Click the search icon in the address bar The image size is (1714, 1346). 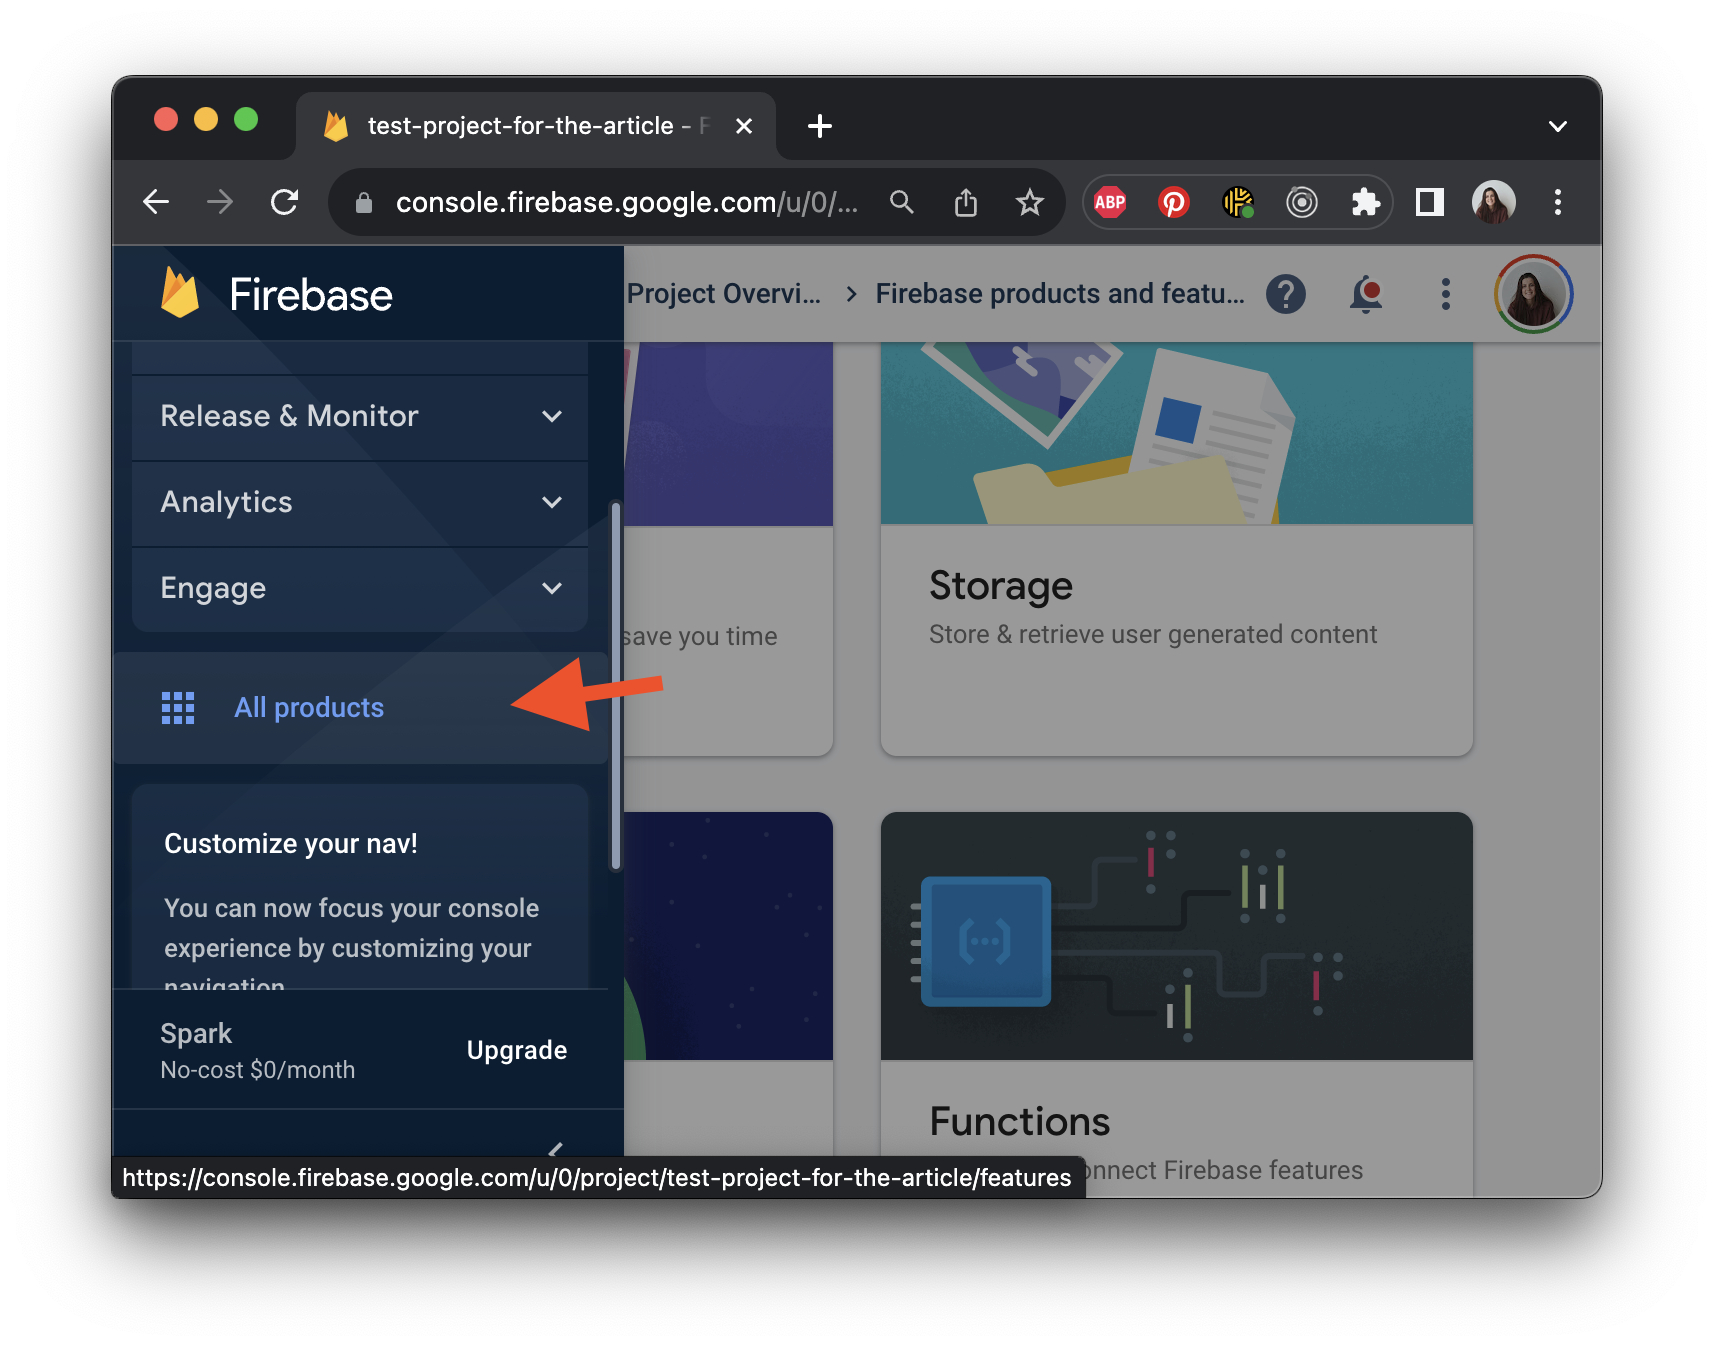[x=902, y=202]
